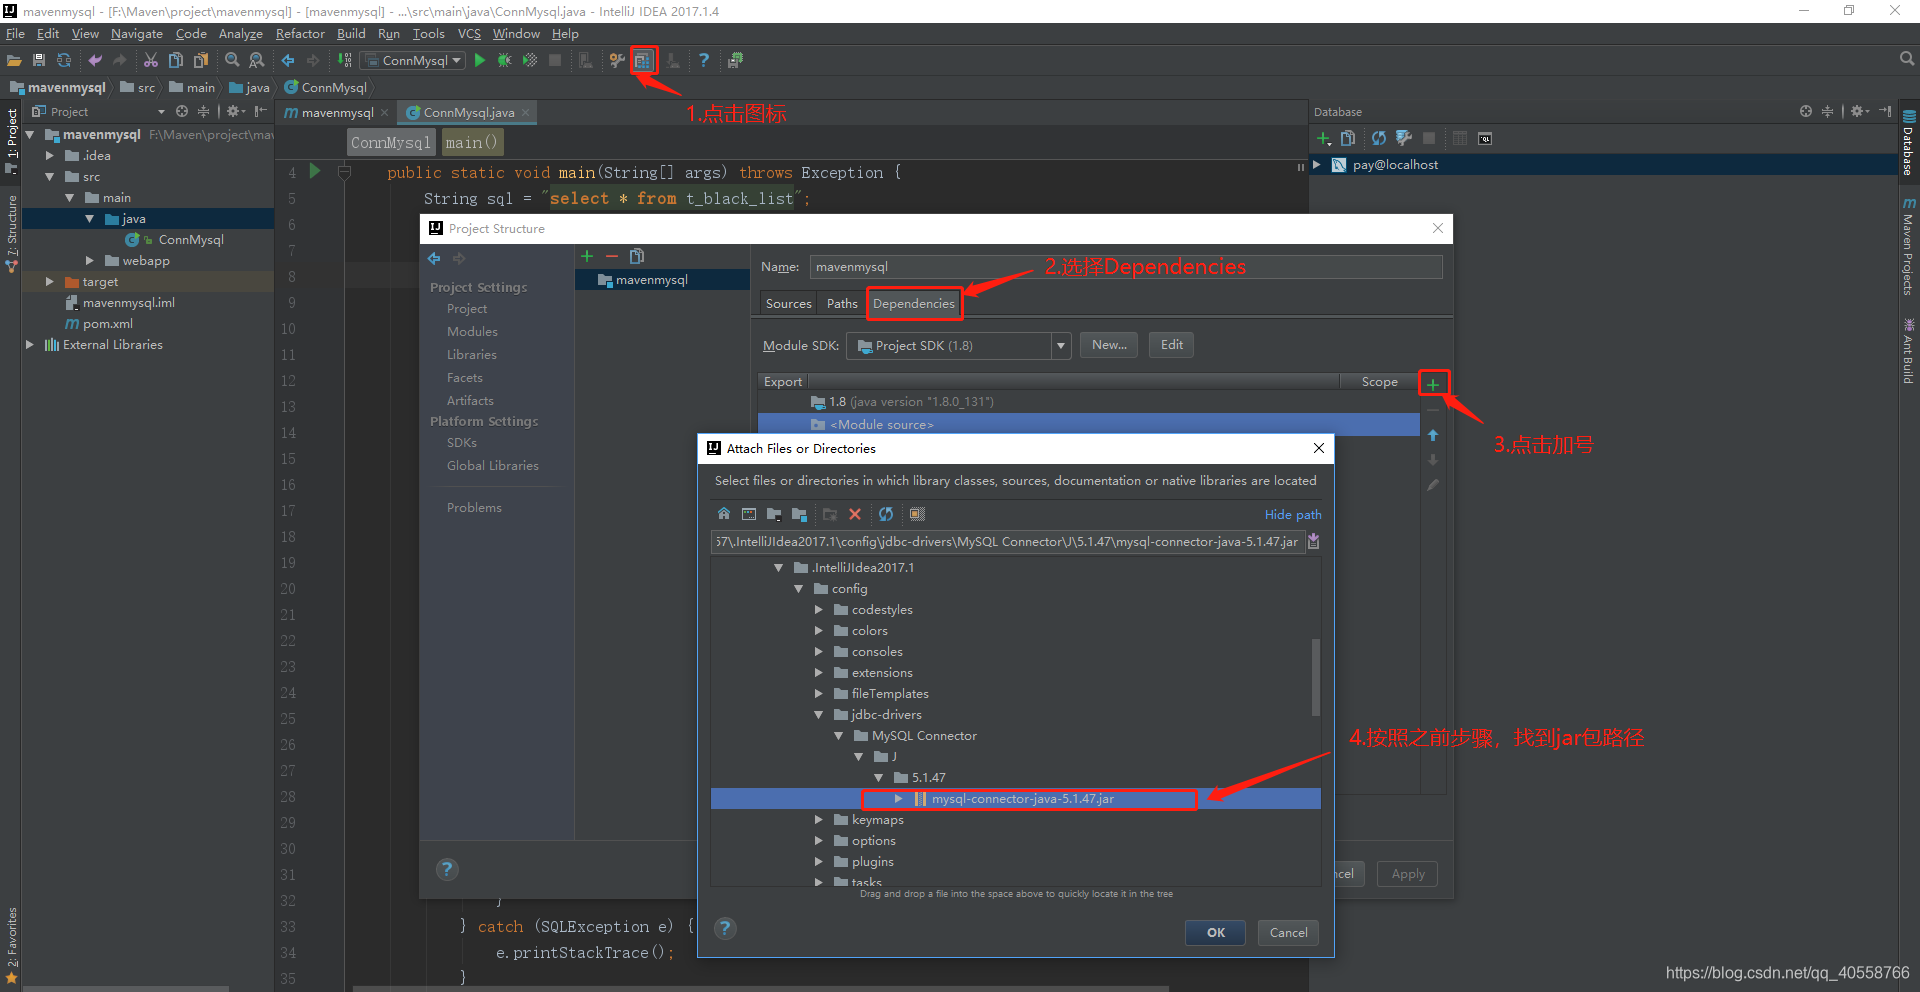The height and width of the screenshot is (992, 1920).
Task: Open the Project Structure toolbar icon
Action: tap(642, 61)
